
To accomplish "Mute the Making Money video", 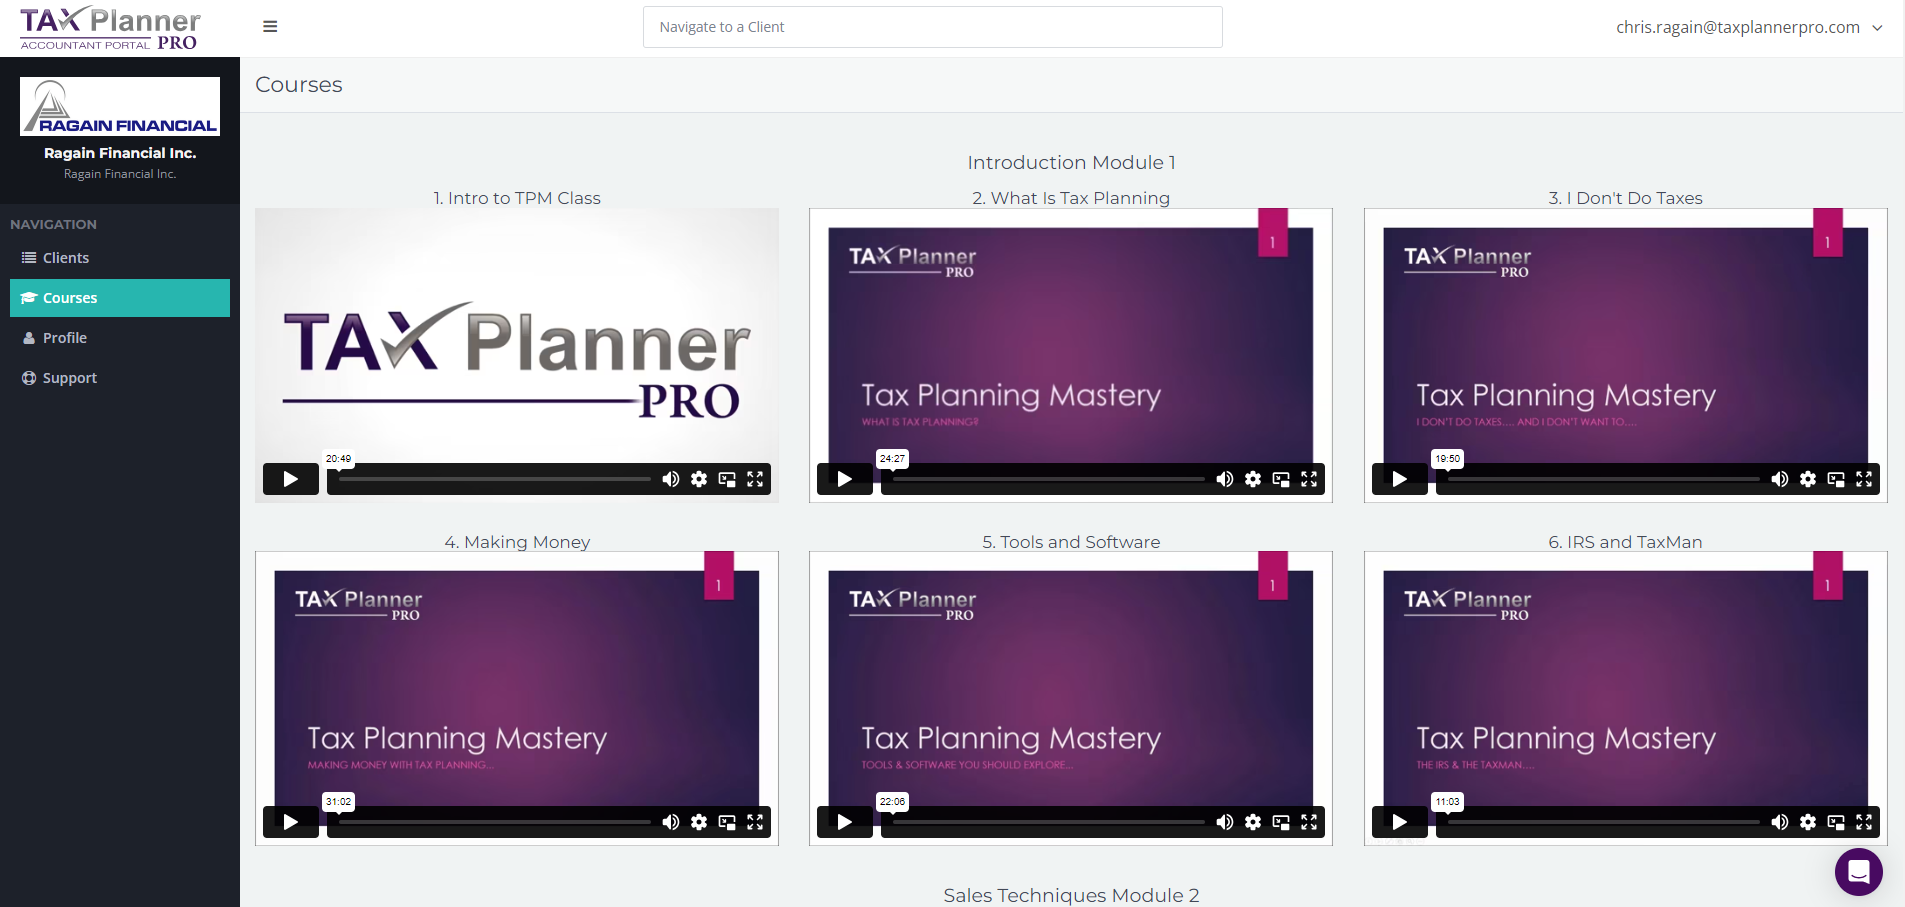I will [x=671, y=822].
